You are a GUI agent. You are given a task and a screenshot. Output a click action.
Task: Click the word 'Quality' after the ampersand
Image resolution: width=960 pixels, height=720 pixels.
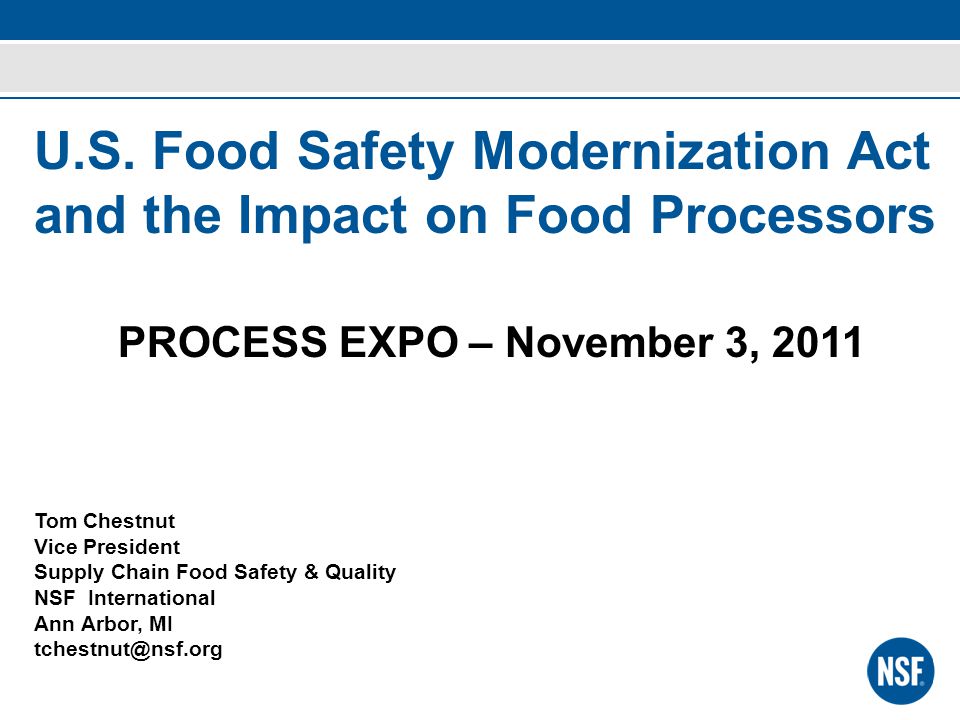pyautogui.click(x=361, y=572)
